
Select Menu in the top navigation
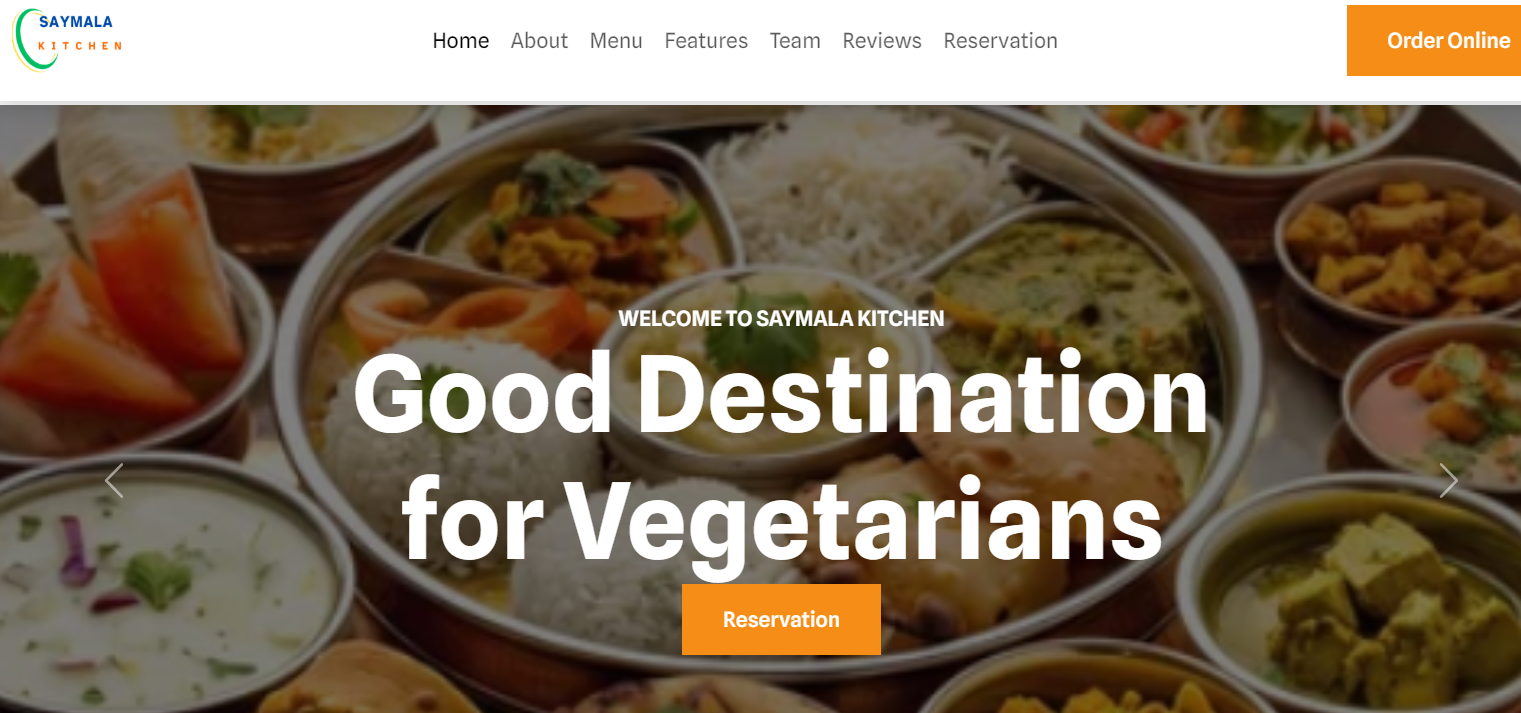[616, 41]
